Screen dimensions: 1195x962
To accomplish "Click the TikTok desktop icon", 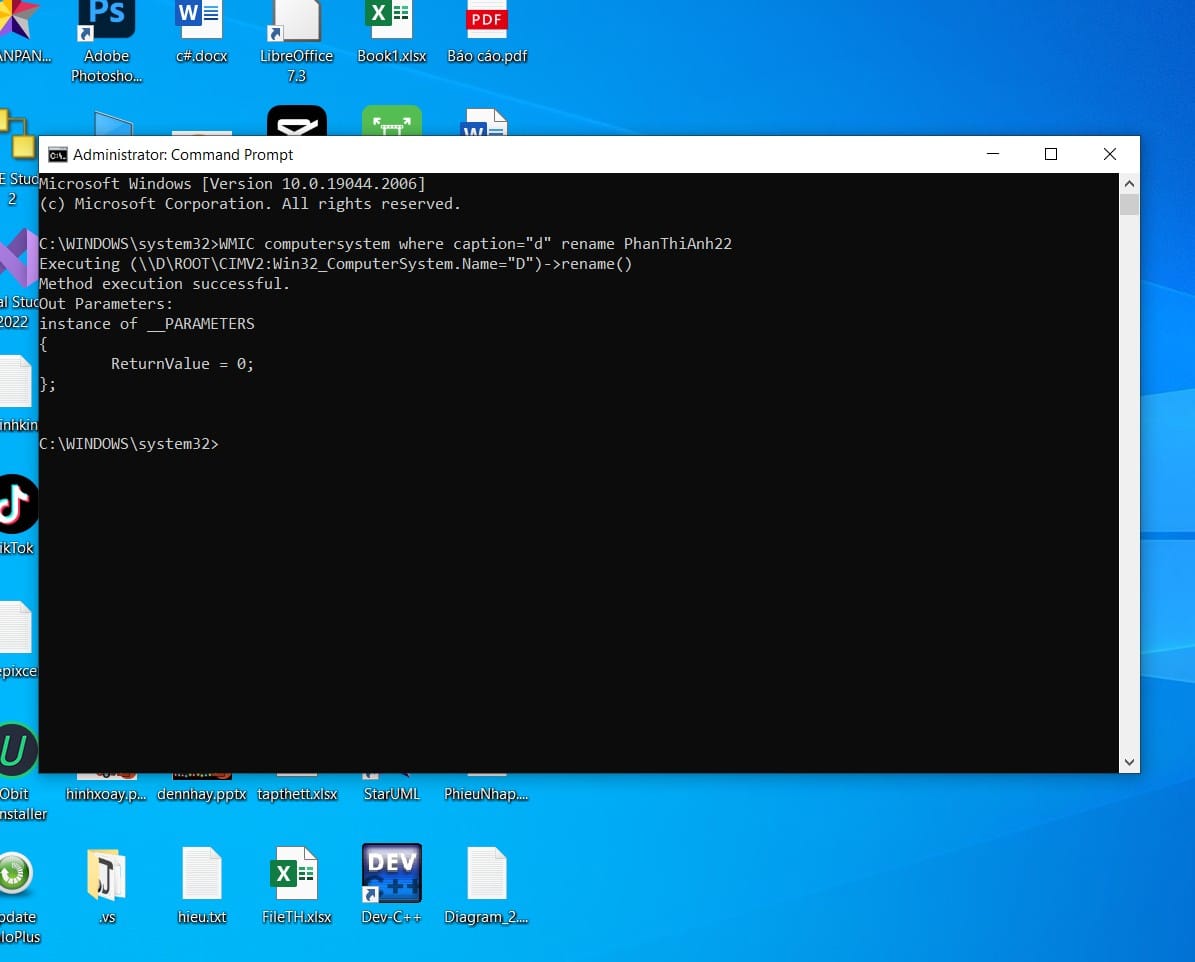I will [17, 504].
